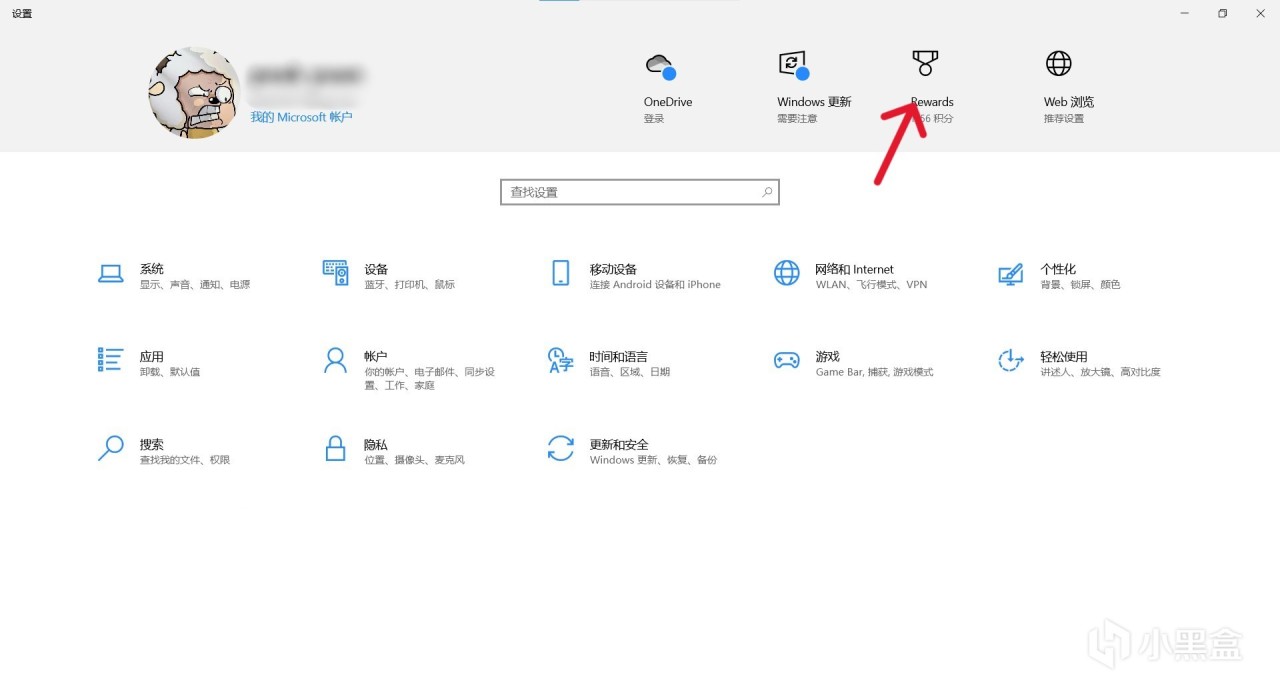Open 隐私 (Privacy) lock icon
Viewport: 1280px width, 687px height.
[x=335, y=448]
